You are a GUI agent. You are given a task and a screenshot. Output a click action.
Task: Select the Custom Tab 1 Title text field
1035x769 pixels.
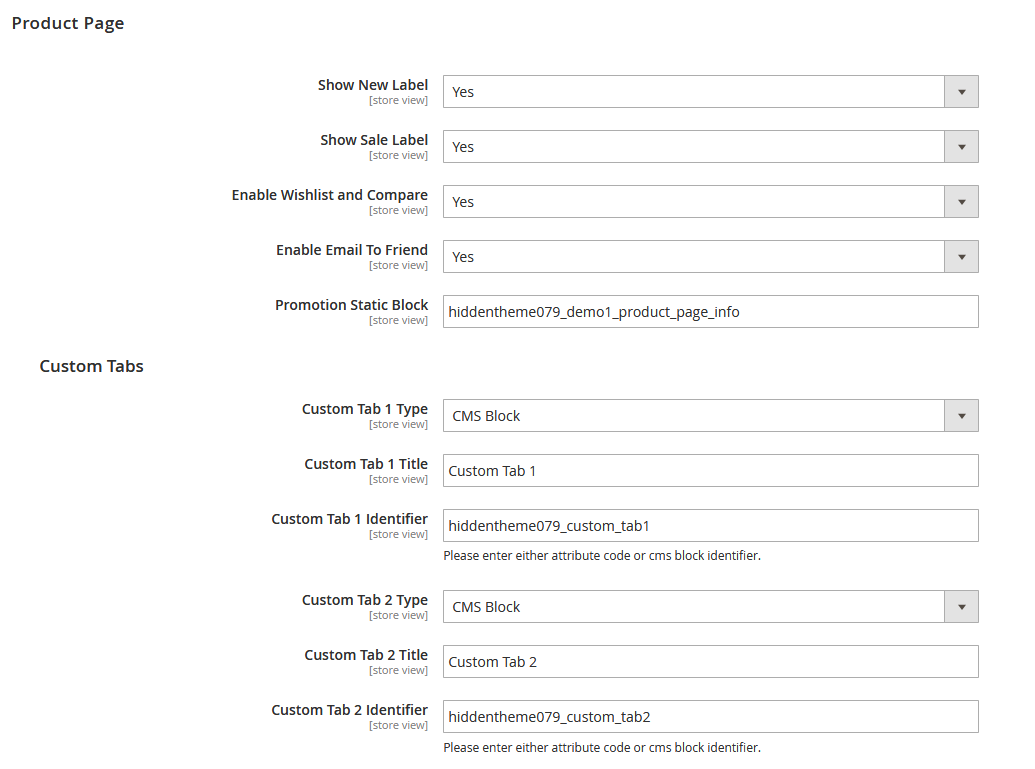pyautogui.click(x=710, y=470)
